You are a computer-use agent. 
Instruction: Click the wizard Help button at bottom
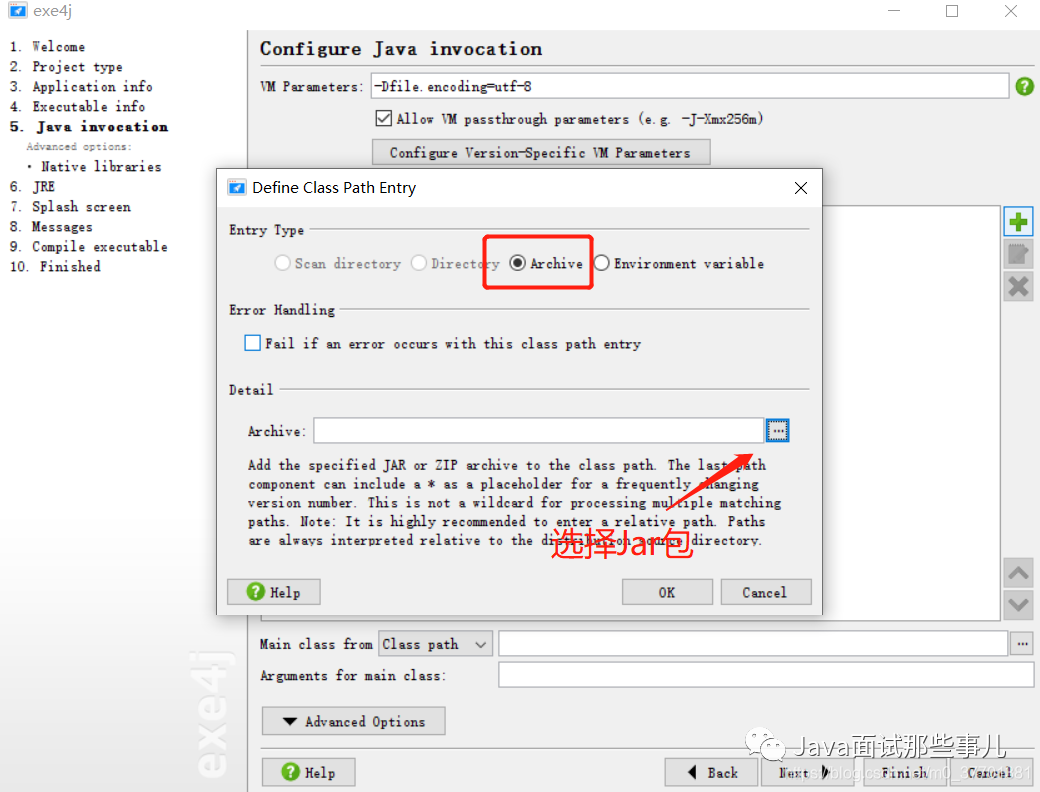coord(308,772)
